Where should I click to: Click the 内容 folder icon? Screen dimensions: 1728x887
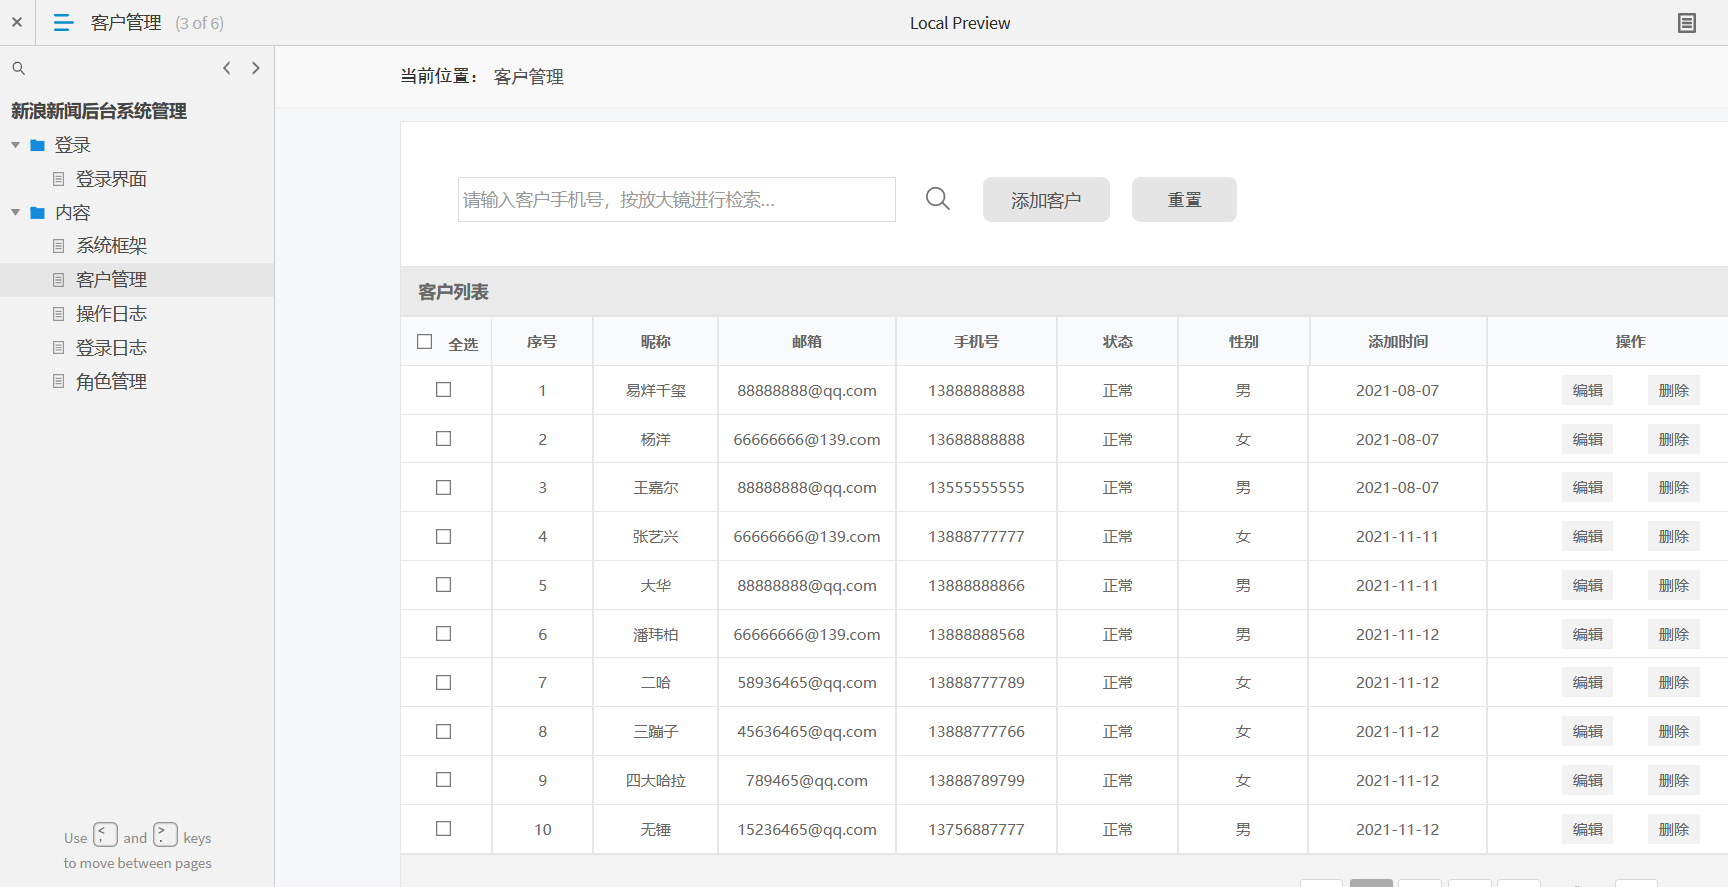tap(38, 213)
